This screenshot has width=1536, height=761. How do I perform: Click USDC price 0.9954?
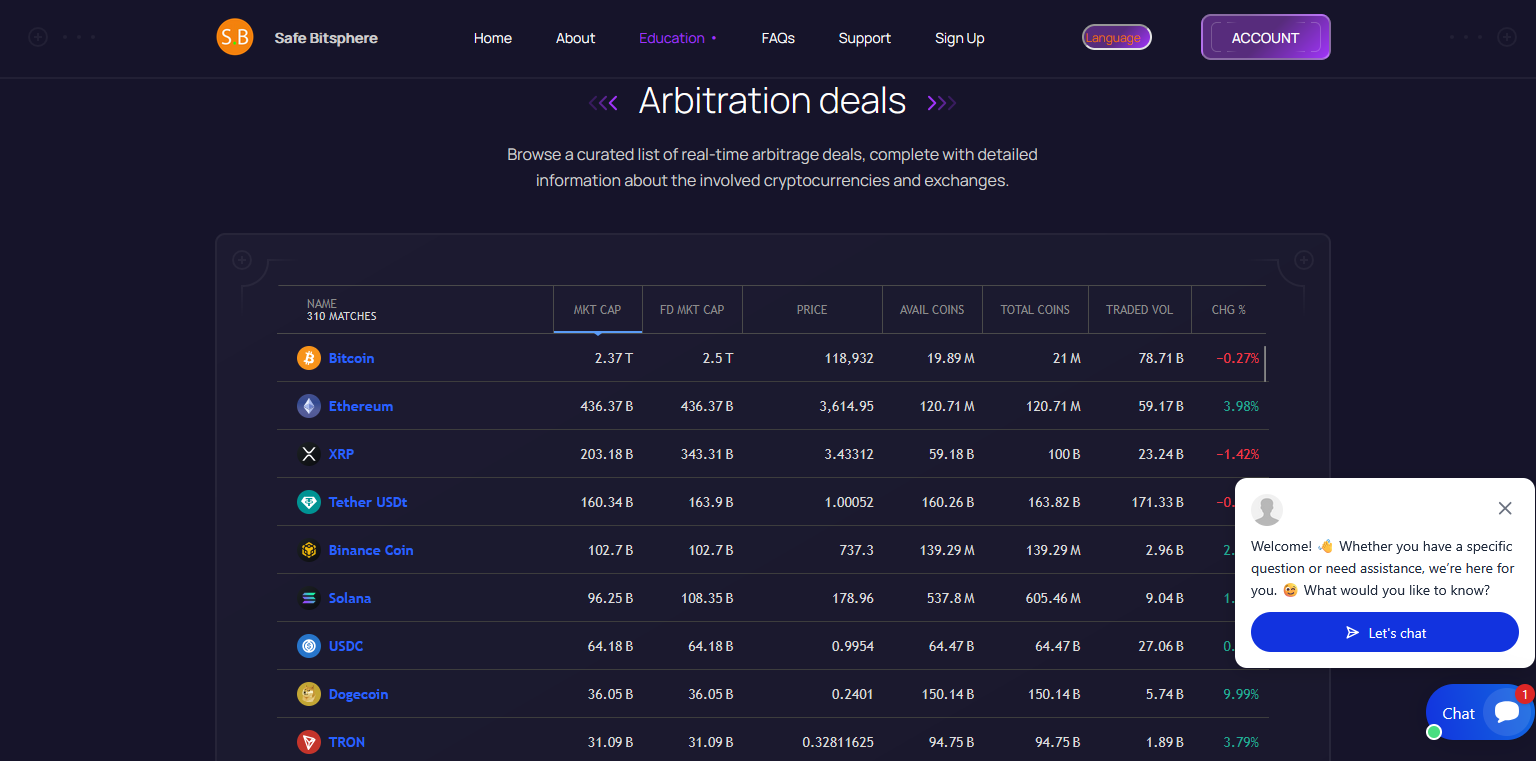click(x=853, y=646)
